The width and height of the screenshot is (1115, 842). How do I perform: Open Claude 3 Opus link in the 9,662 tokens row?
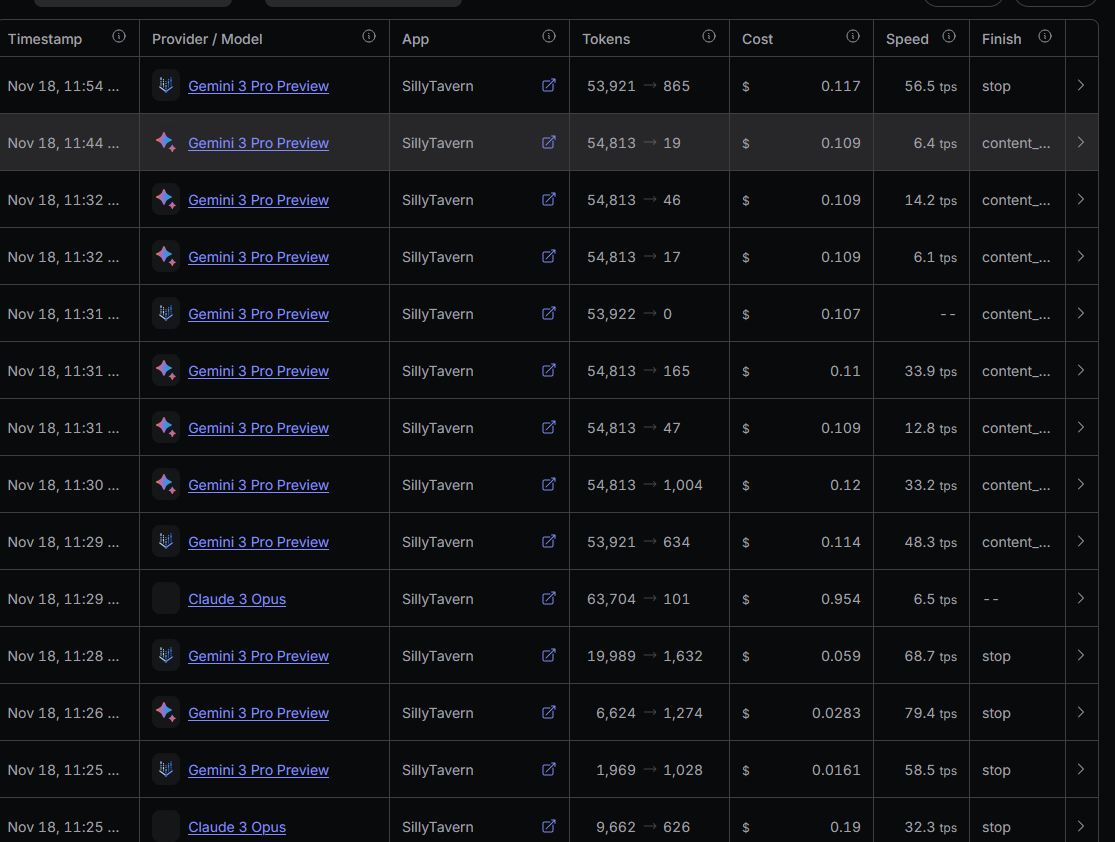pos(237,827)
